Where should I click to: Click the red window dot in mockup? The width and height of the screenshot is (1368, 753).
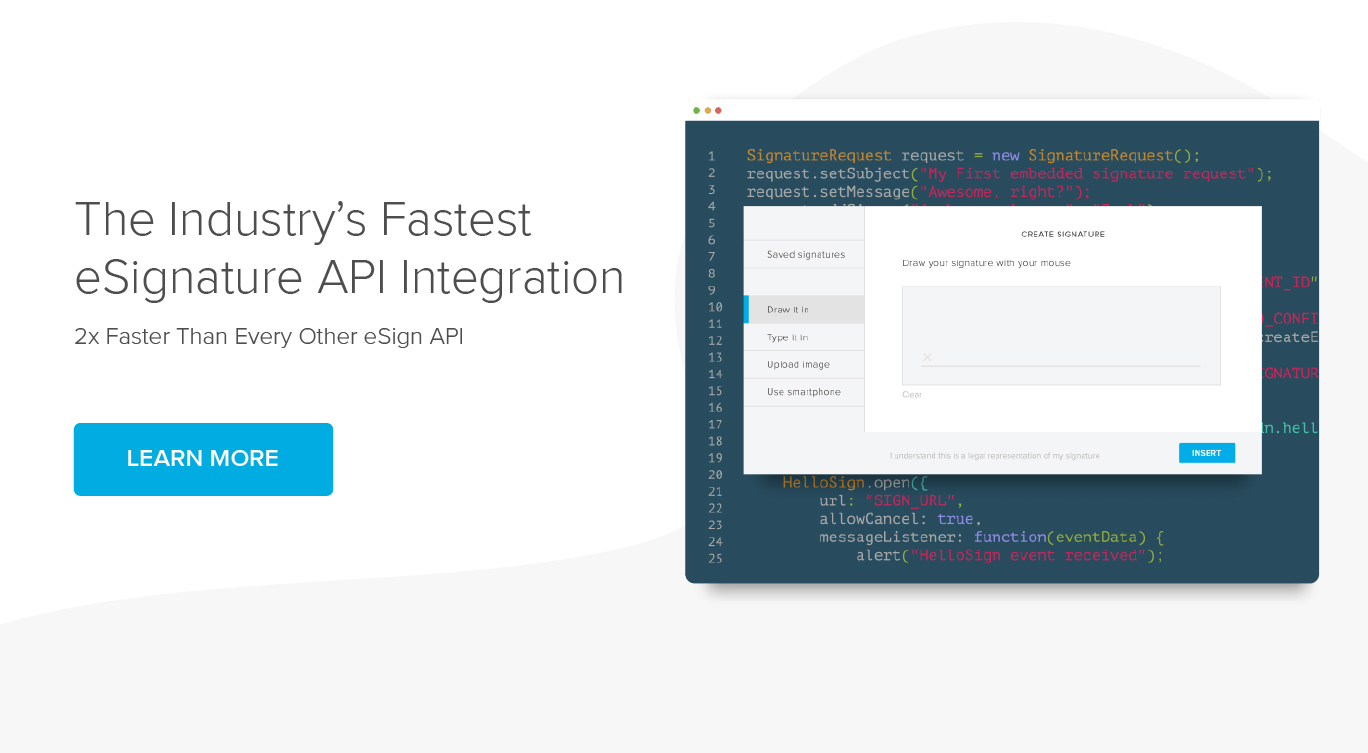[718, 110]
